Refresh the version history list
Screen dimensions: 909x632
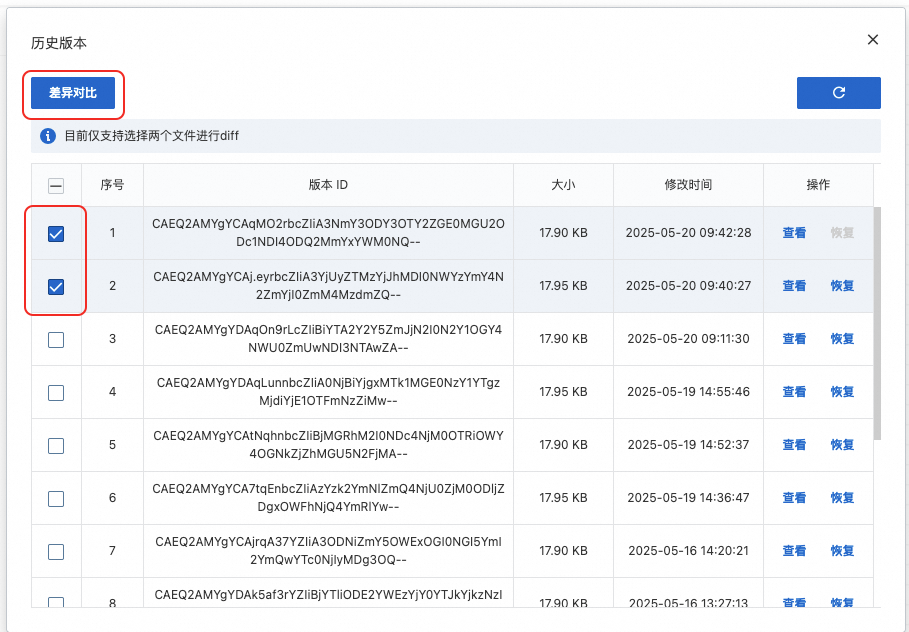[838, 93]
